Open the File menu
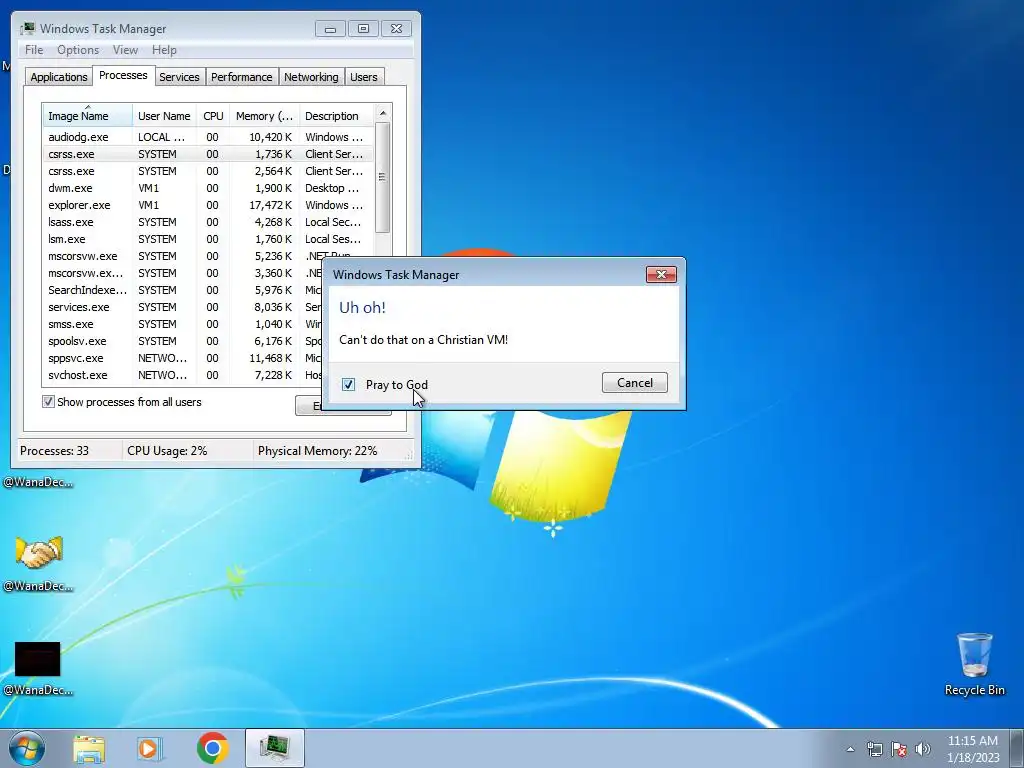Image resolution: width=1024 pixels, height=768 pixels. coord(34,50)
